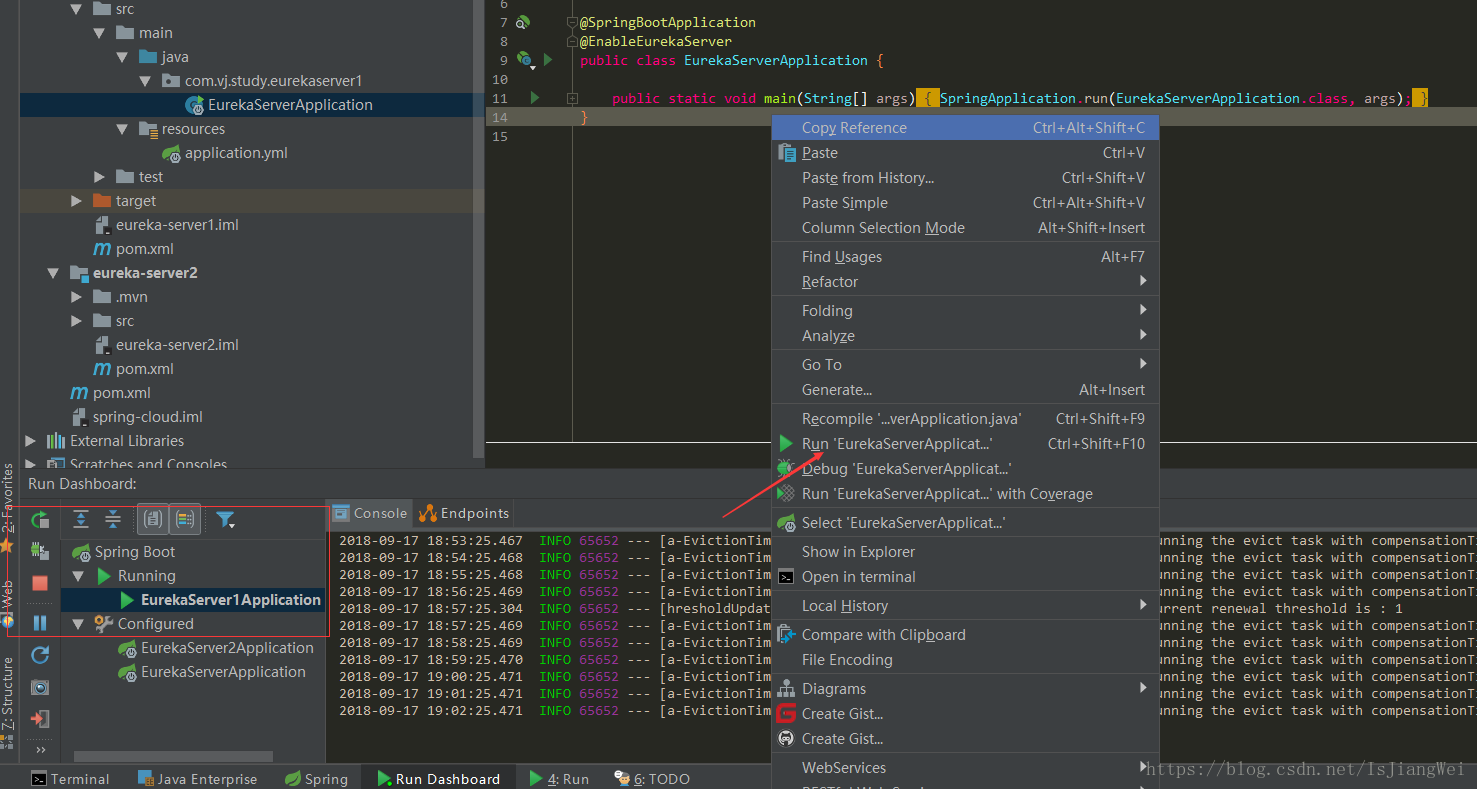1477x789 pixels.
Task: Collapse the eureka-server2 module node
Action: (53, 273)
